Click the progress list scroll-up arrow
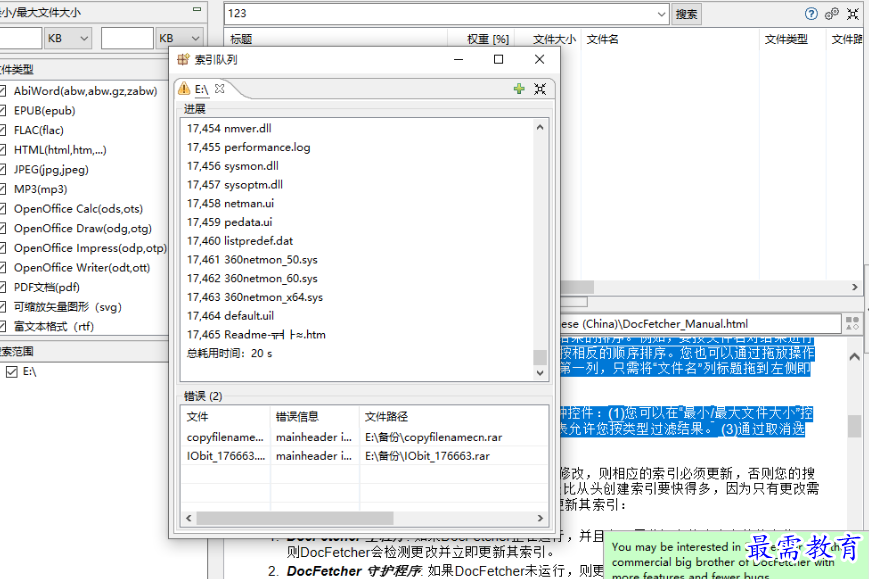This screenshot has height=579, width=869. pyautogui.click(x=540, y=127)
